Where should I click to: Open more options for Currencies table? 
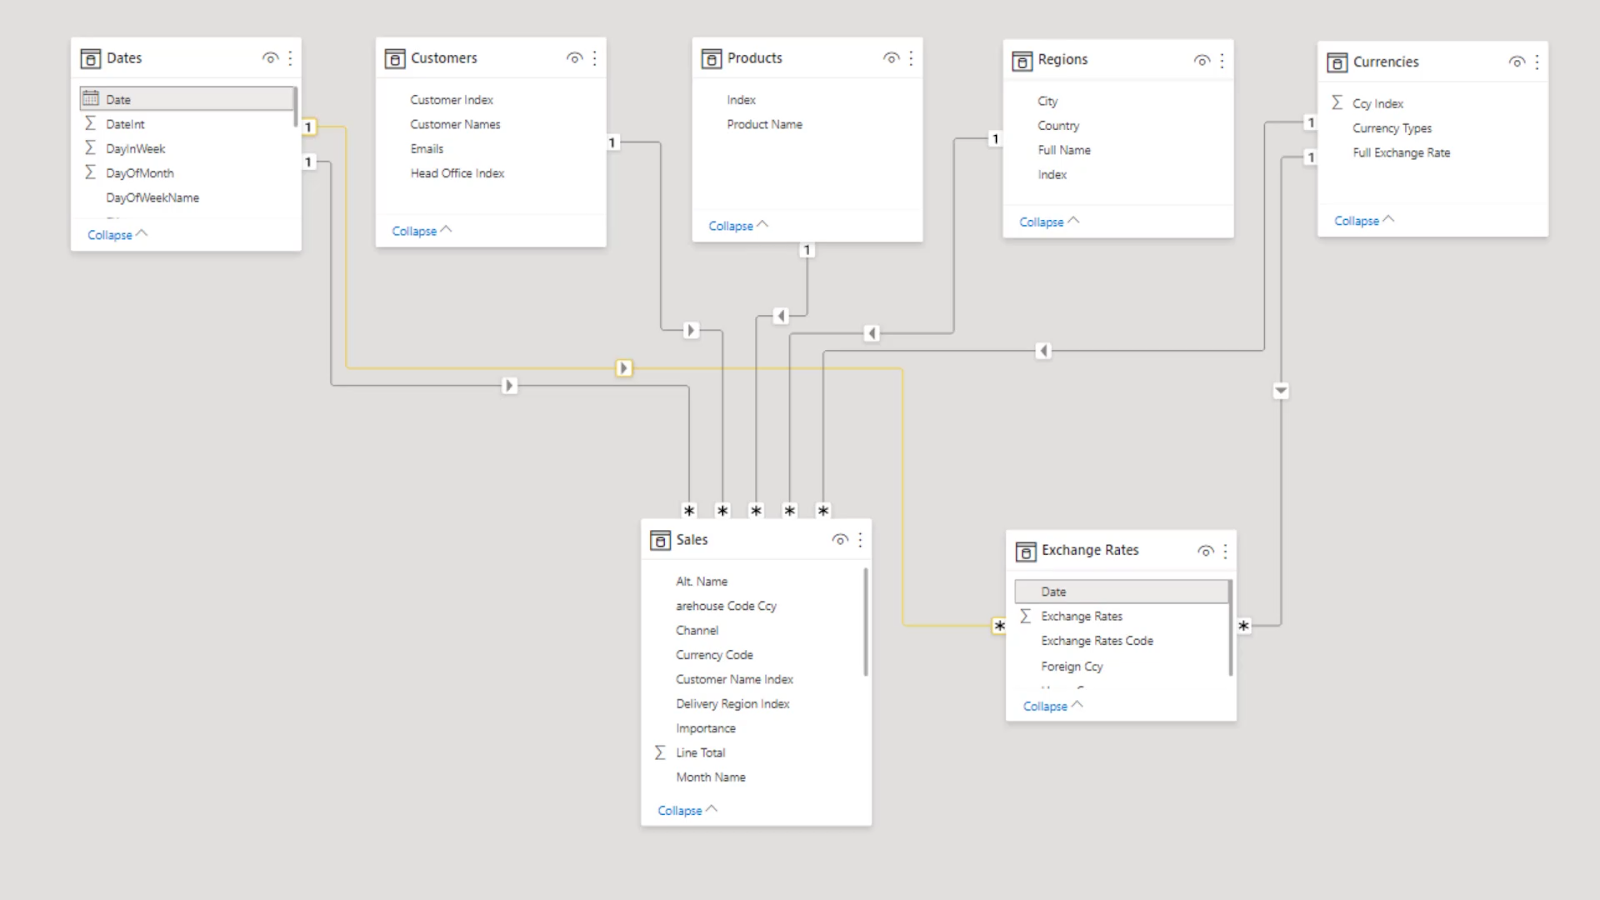click(1537, 62)
